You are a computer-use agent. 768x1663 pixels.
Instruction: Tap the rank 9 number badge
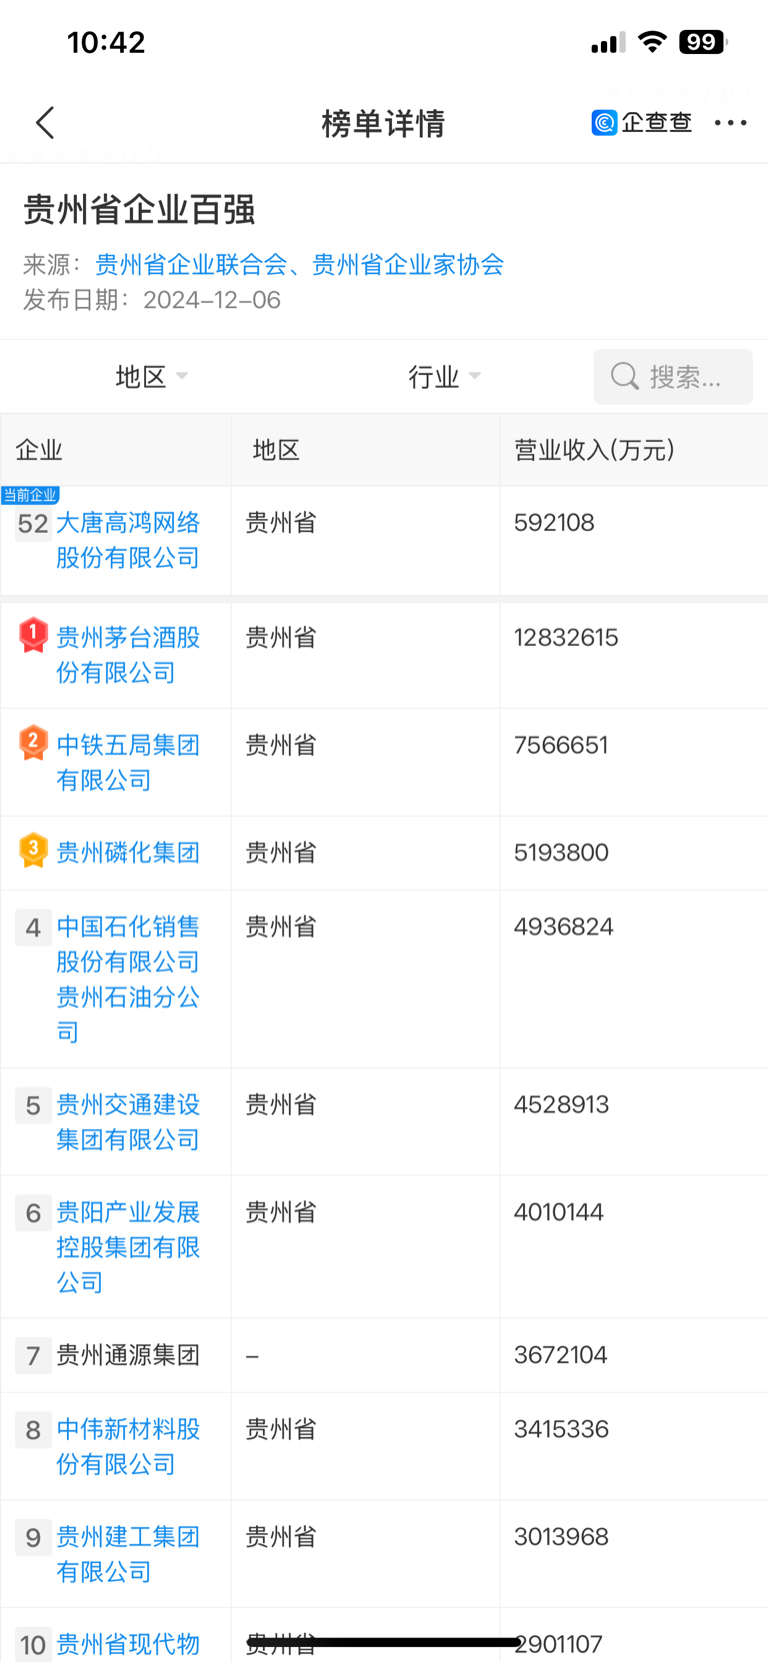point(33,1538)
